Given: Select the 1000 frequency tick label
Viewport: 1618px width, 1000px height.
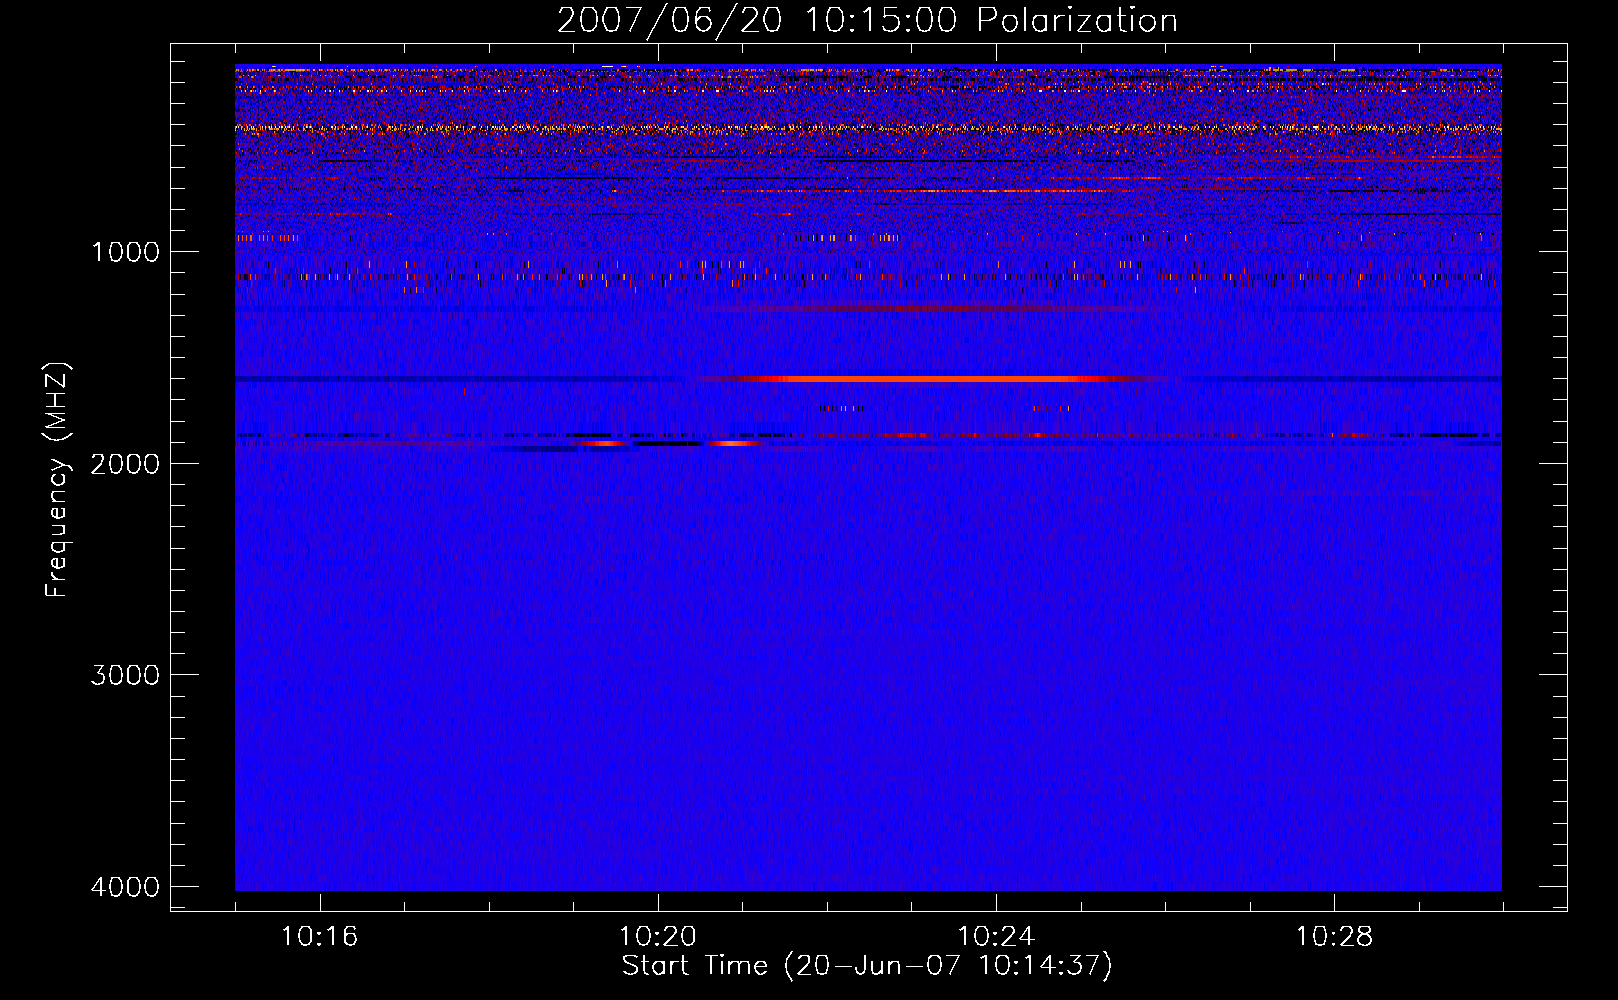Looking at the screenshot, I should point(125,252).
